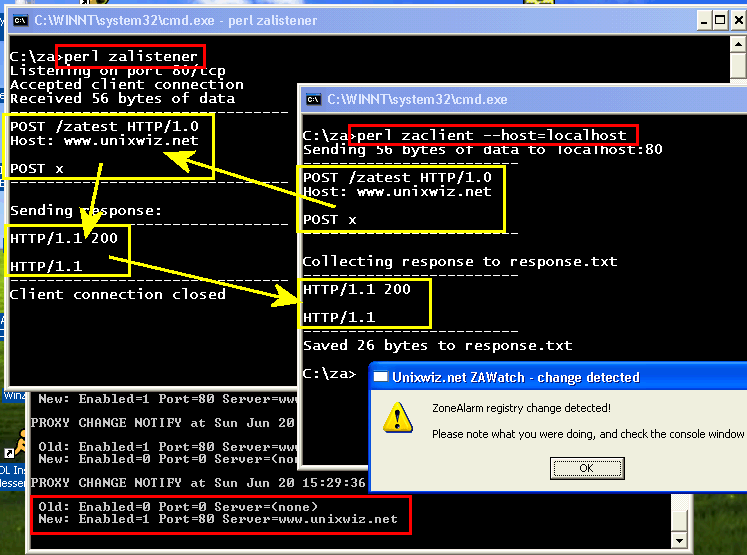Image resolution: width=747 pixels, height=555 pixels.
Task: Click the 'Client connection closed' line
Action: pos(117,295)
